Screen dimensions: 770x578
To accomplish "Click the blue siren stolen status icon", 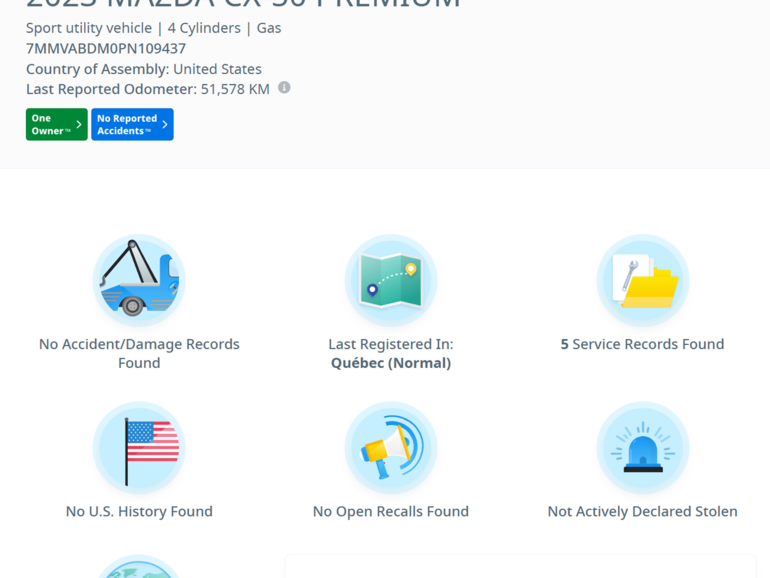I will 643,449.
